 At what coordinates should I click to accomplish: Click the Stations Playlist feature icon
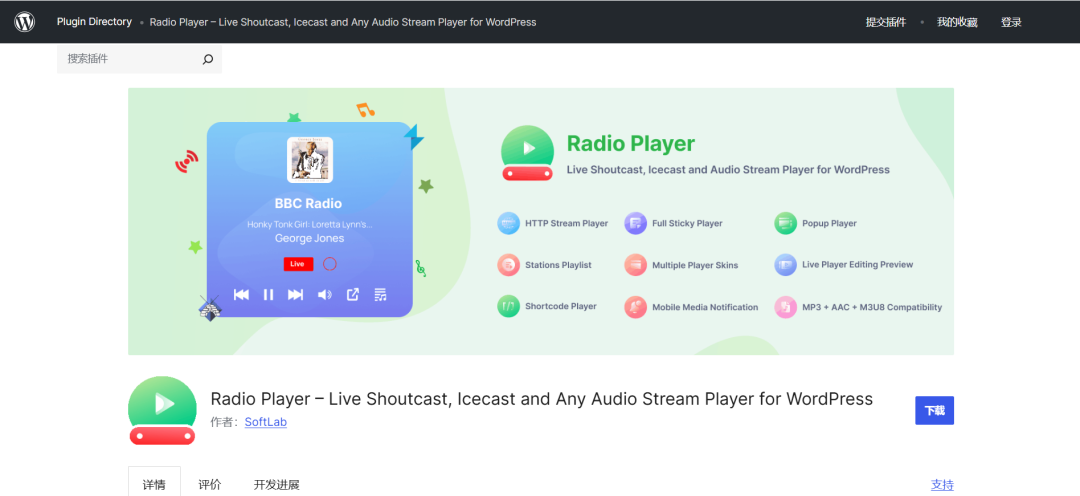pos(508,265)
